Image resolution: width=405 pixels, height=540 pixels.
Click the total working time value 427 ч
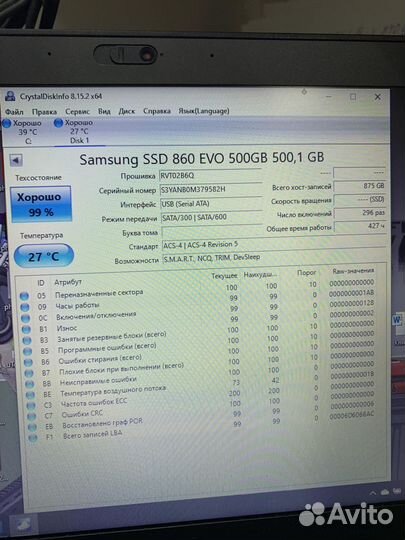pos(360,226)
